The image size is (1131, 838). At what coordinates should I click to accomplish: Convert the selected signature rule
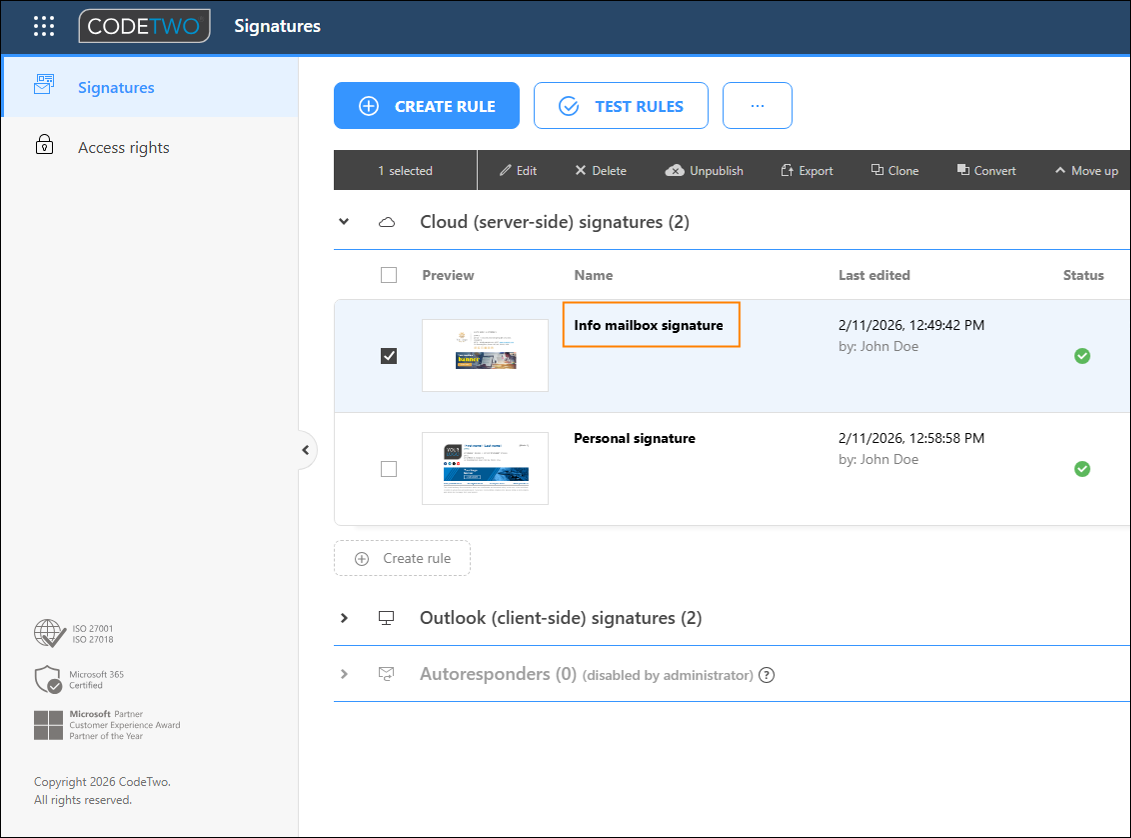pyautogui.click(x=986, y=171)
